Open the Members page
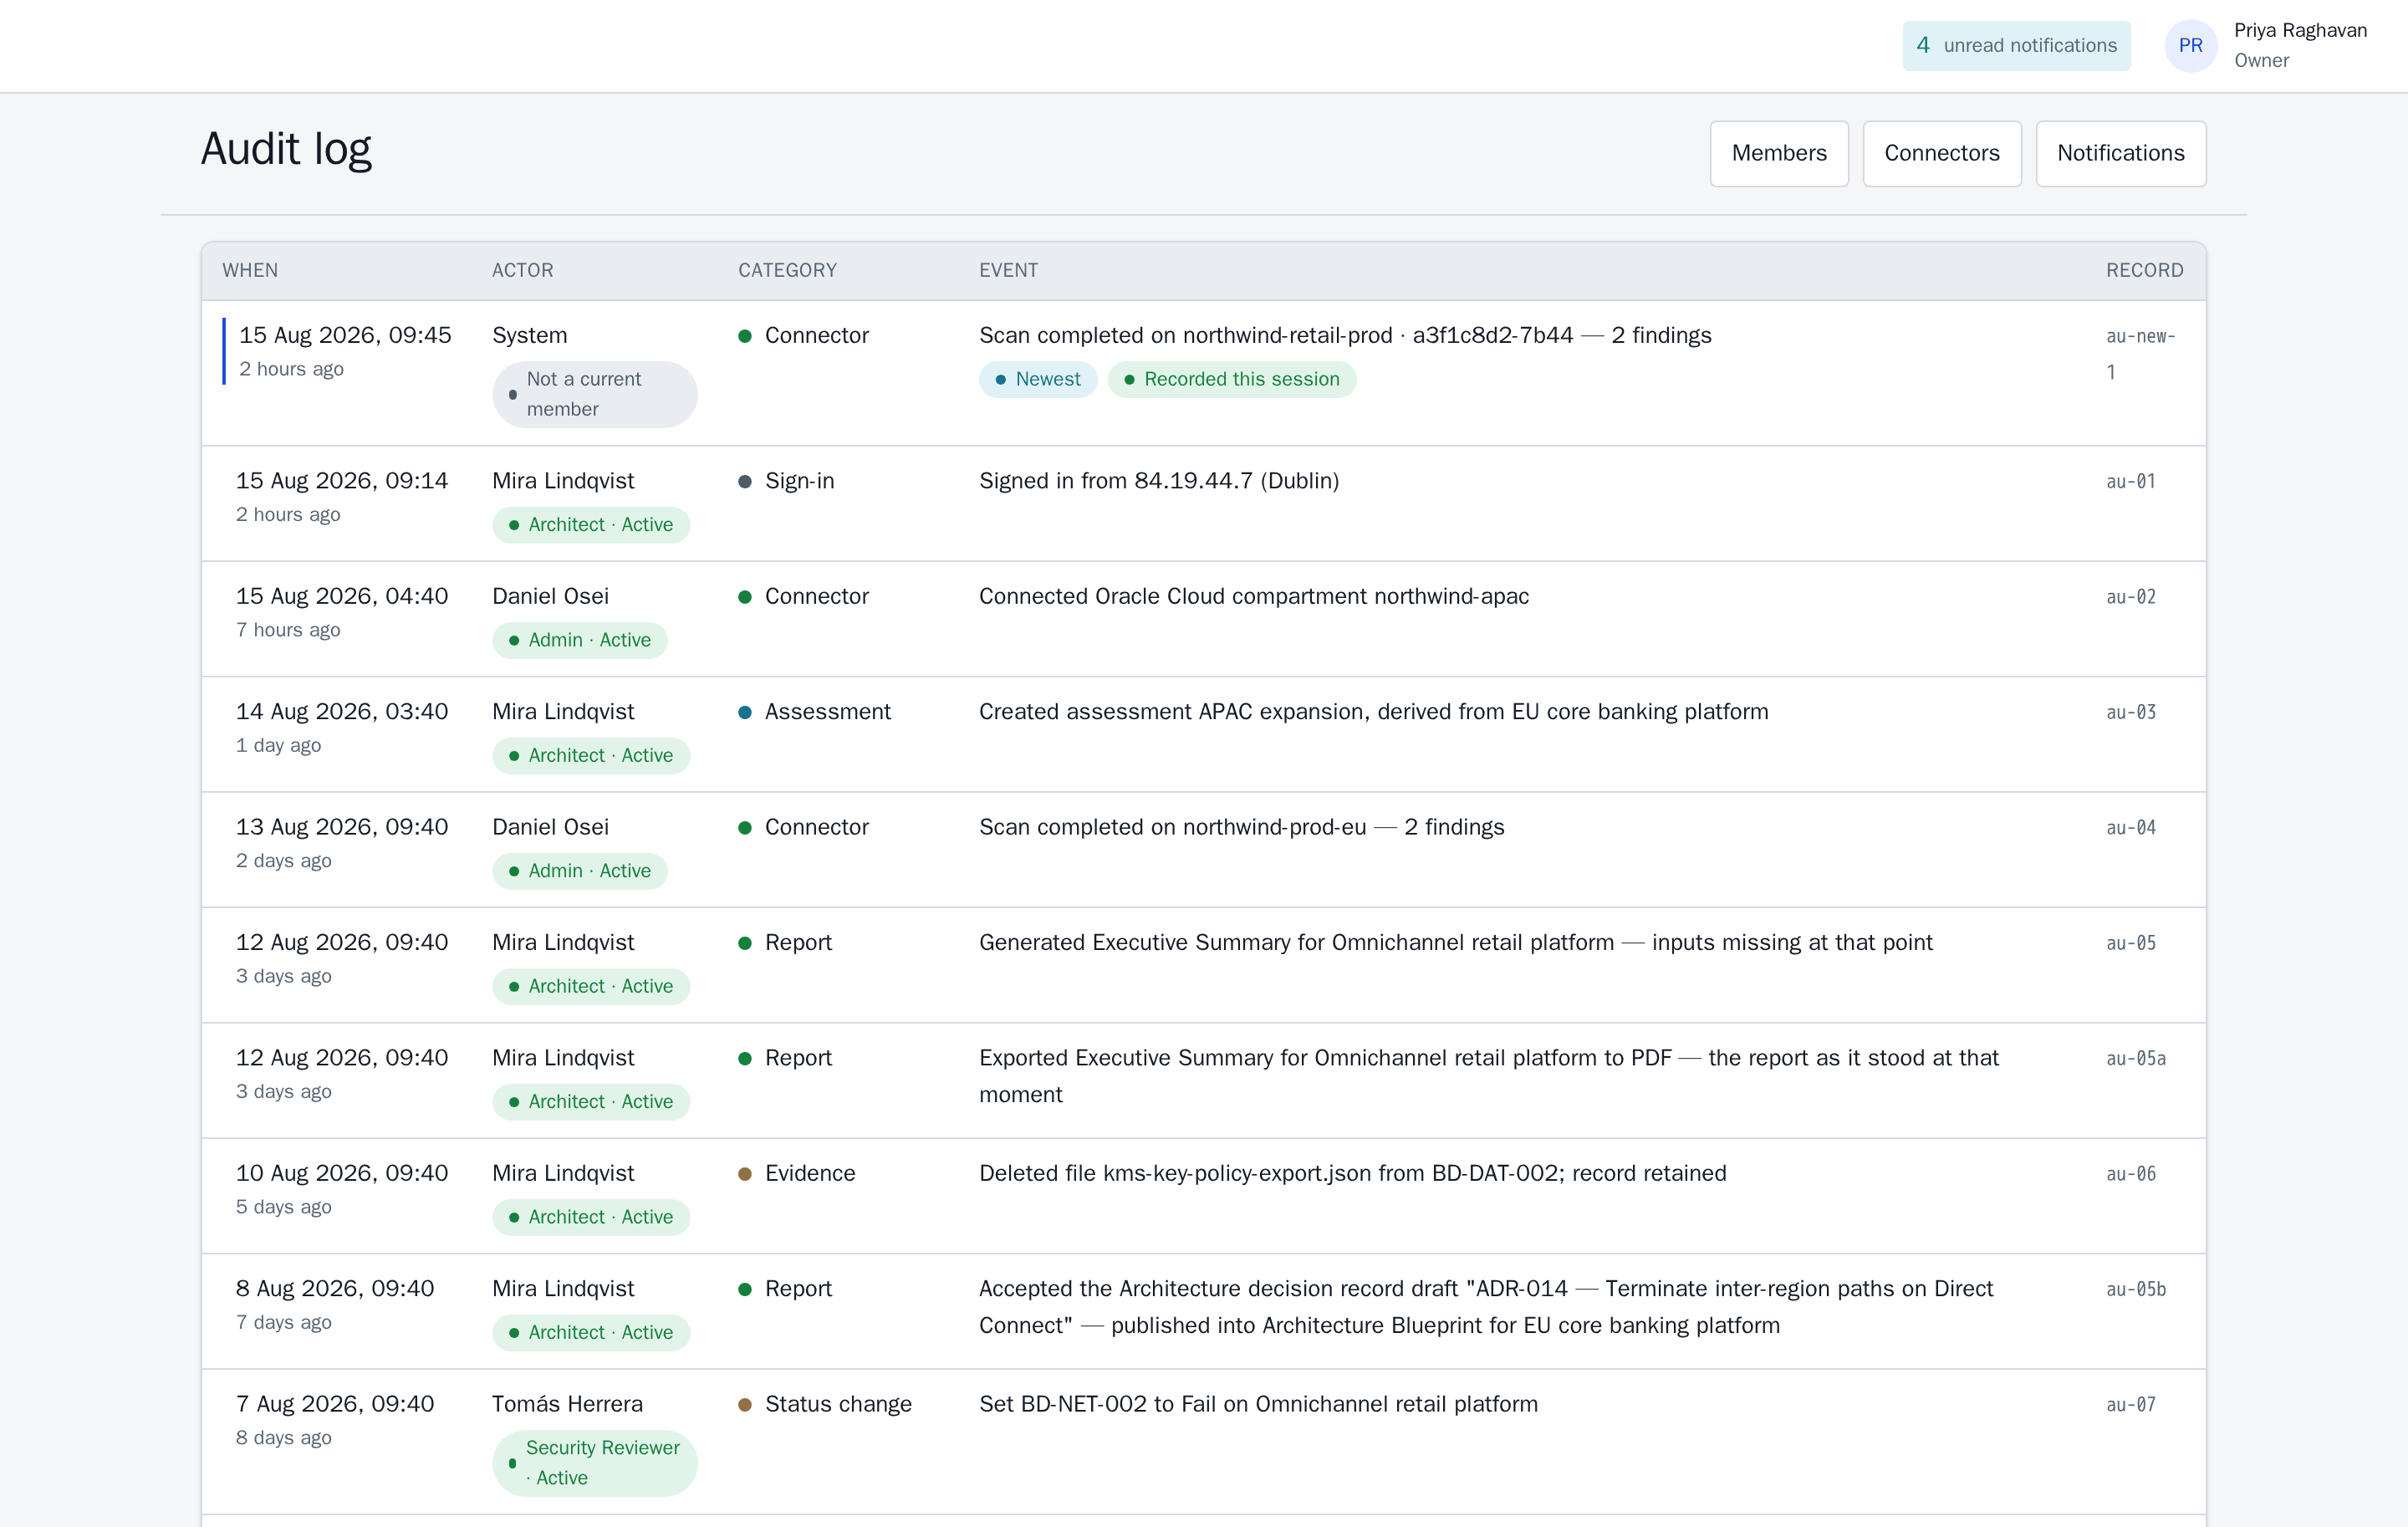This screenshot has height=1527, width=2408. pyautogui.click(x=1778, y=153)
